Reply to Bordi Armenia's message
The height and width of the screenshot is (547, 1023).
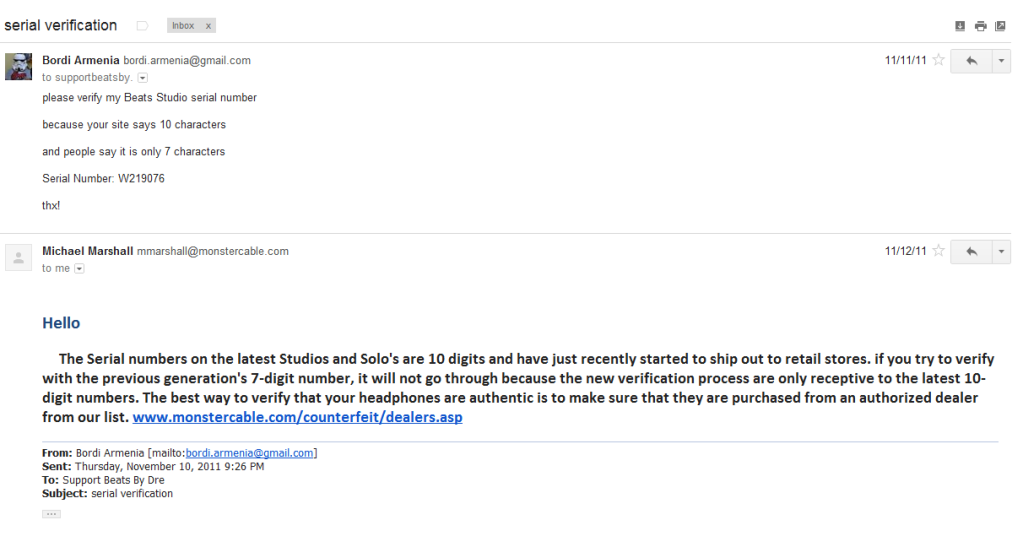971,61
